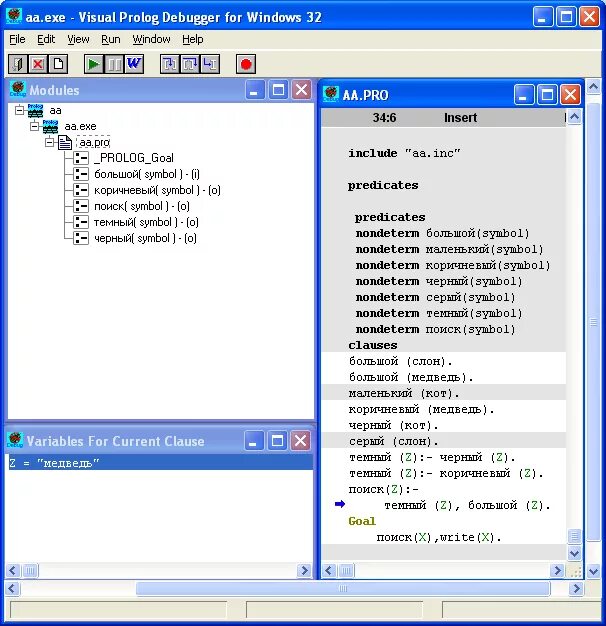The width and height of the screenshot is (606, 626).
Task: Click the 'Goal' keyword in AA.PRO
Action: point(362,521)
